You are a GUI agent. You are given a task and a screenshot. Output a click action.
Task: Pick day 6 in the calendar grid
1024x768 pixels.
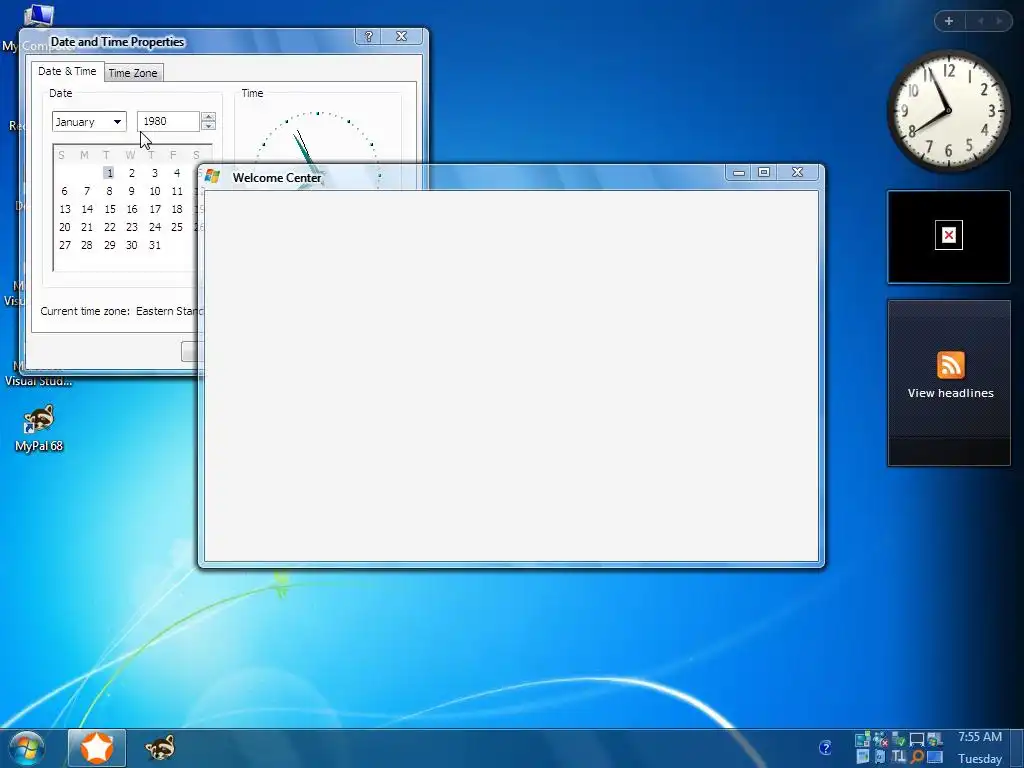coord(64,191)
